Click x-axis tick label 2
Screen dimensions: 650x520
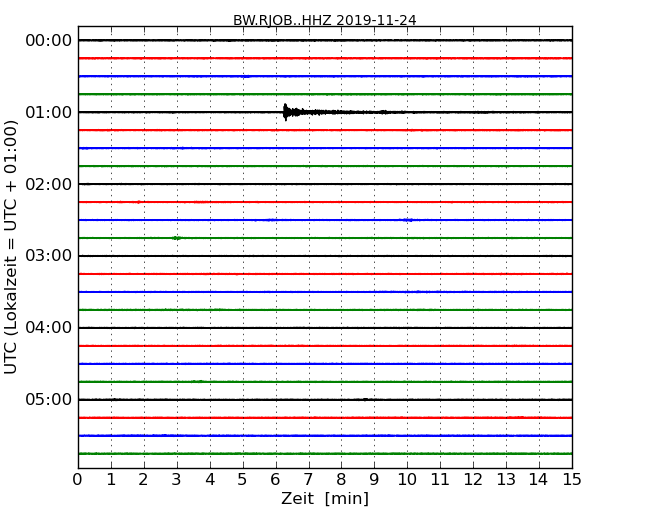tap(143, 480)
